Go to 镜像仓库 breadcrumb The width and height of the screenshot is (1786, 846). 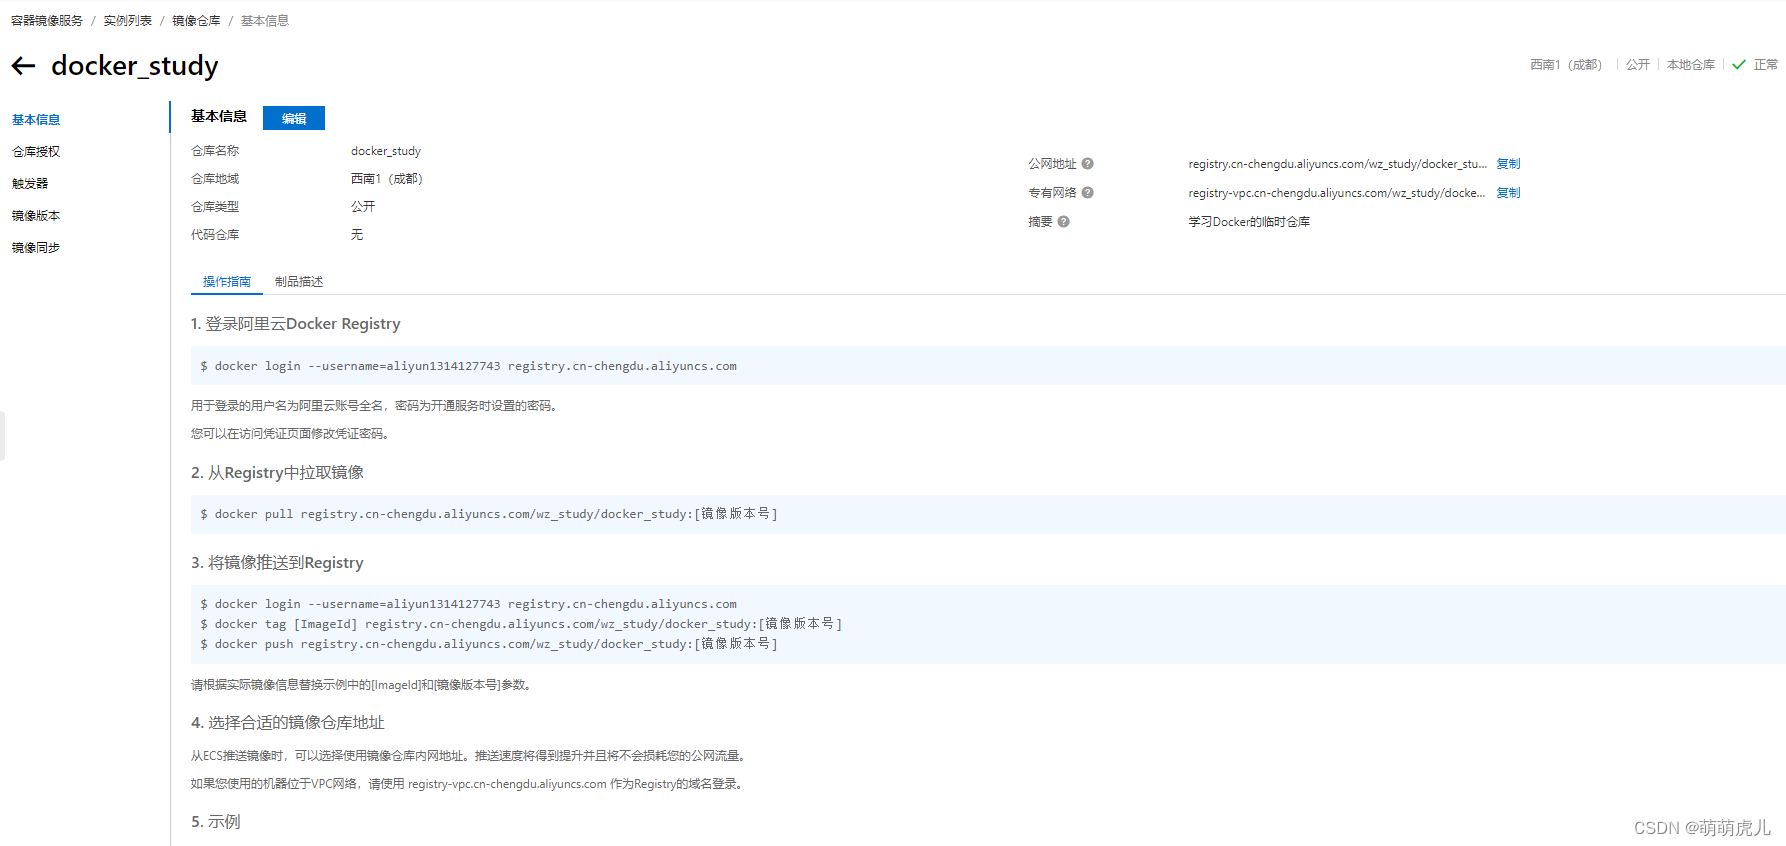(x=196, y=21)
